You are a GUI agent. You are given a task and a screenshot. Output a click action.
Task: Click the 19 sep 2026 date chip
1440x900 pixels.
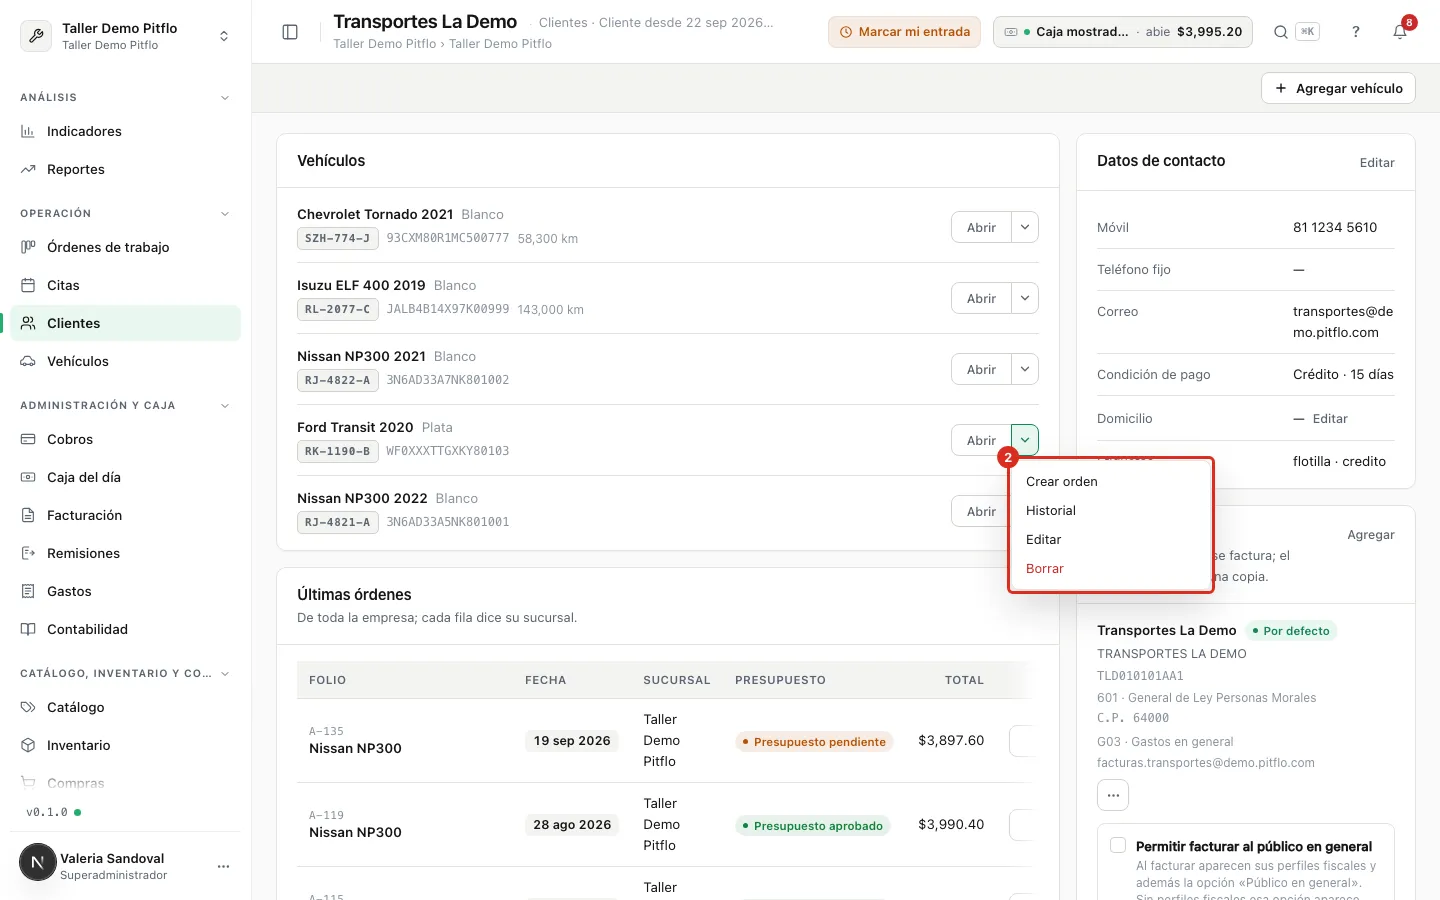pos(572,741)
